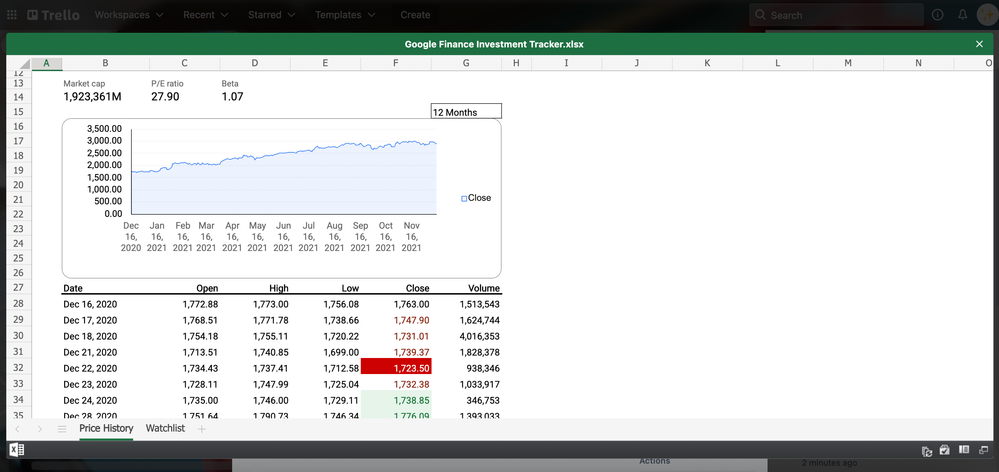Click the red highlighted 1,723.50 cell

point(396,368)
